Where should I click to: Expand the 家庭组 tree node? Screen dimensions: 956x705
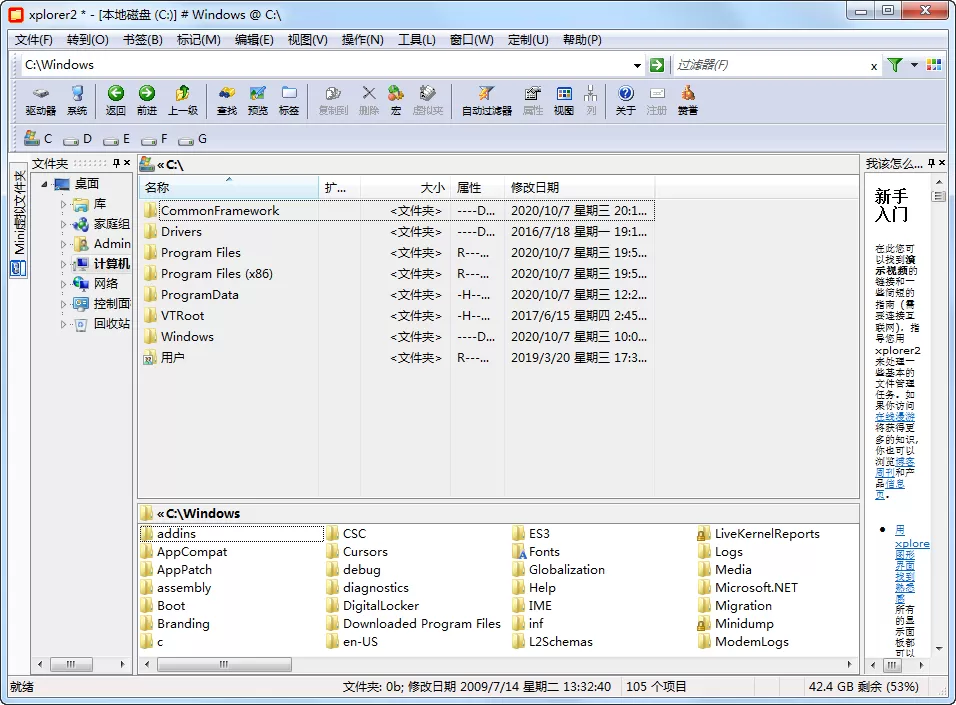click(63, 224)
